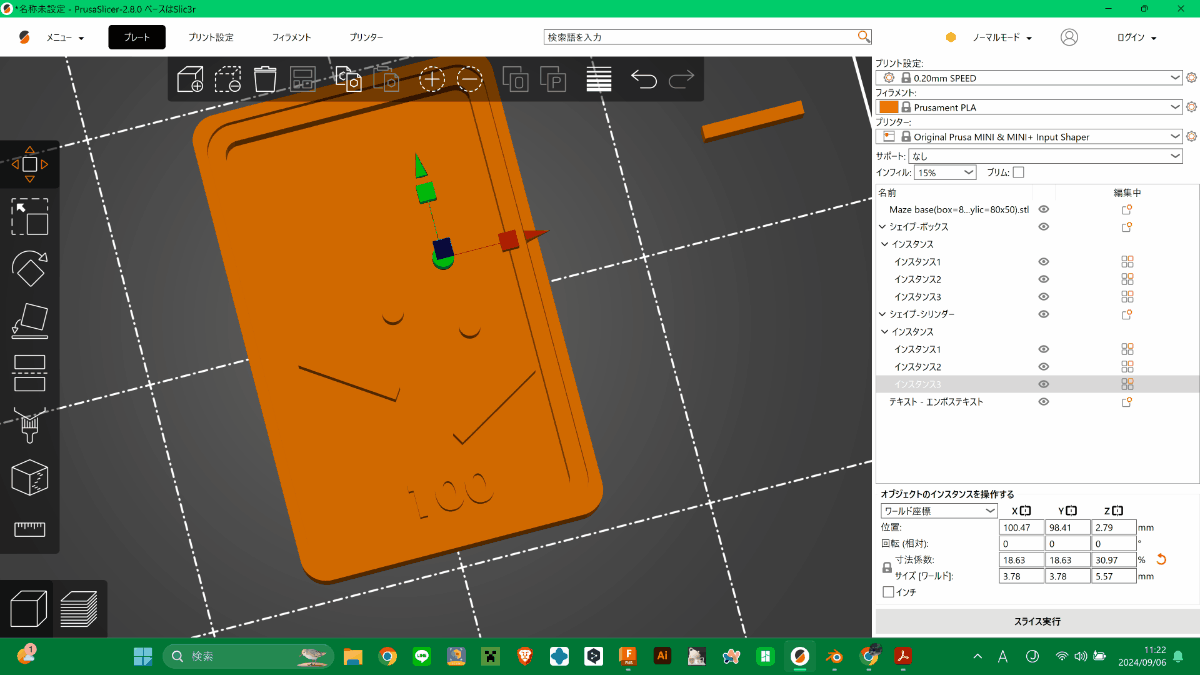Open the ノーマルモード mode dropdown
The image size is (1200, 675).
click(x=1002, y=37)
